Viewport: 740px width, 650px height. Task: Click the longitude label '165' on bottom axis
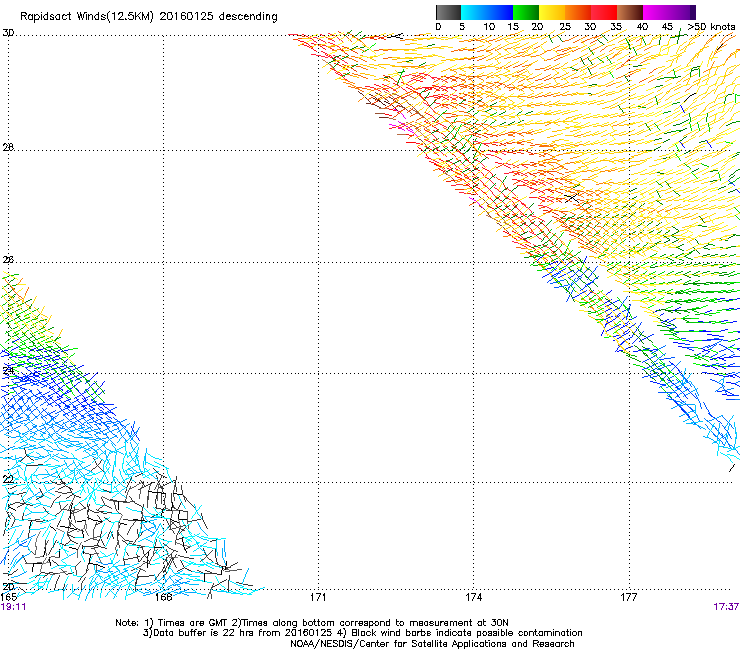[9, 597]
